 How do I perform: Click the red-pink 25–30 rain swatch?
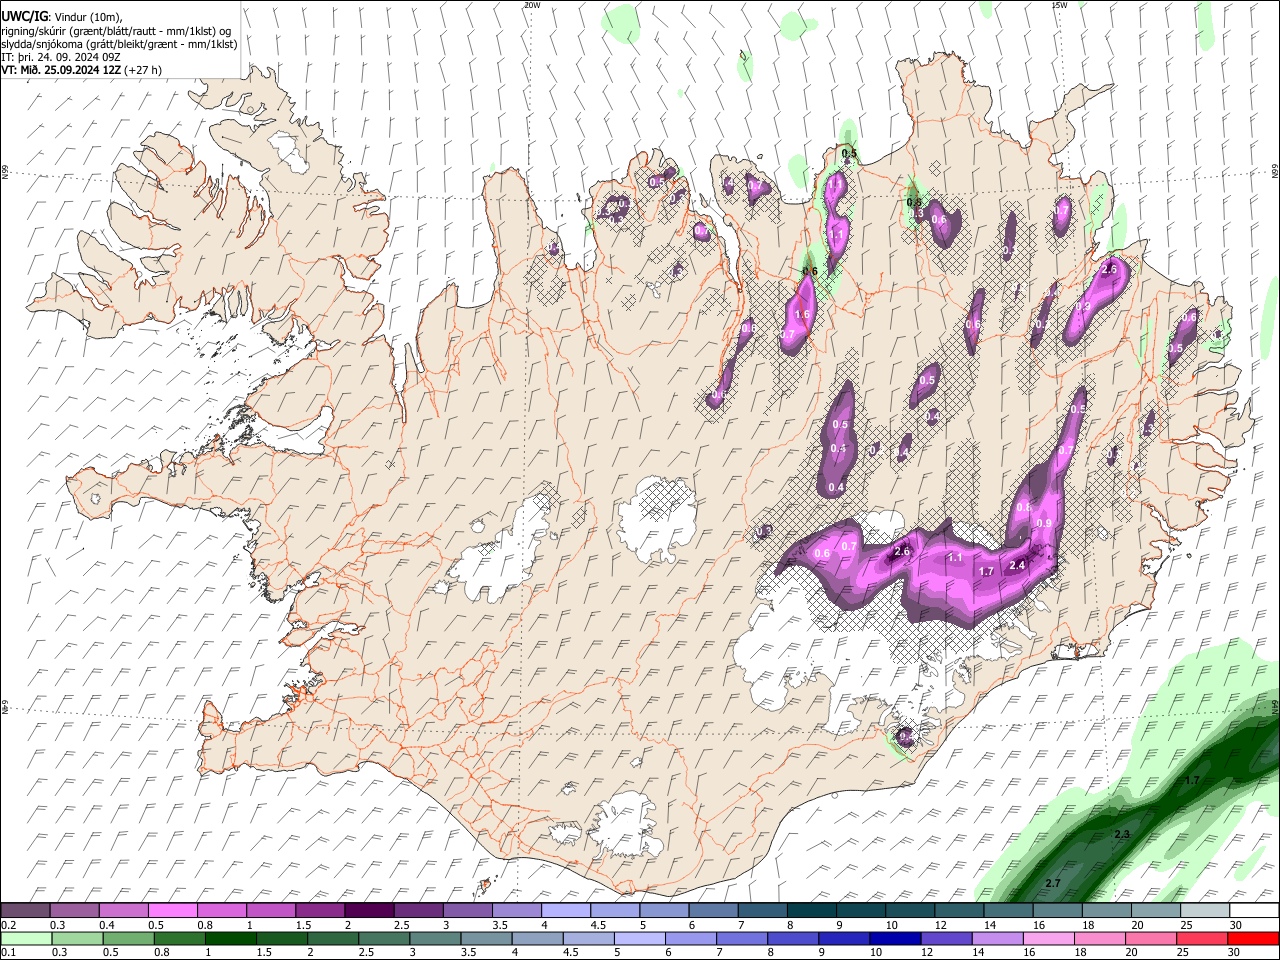(1202, 938)
